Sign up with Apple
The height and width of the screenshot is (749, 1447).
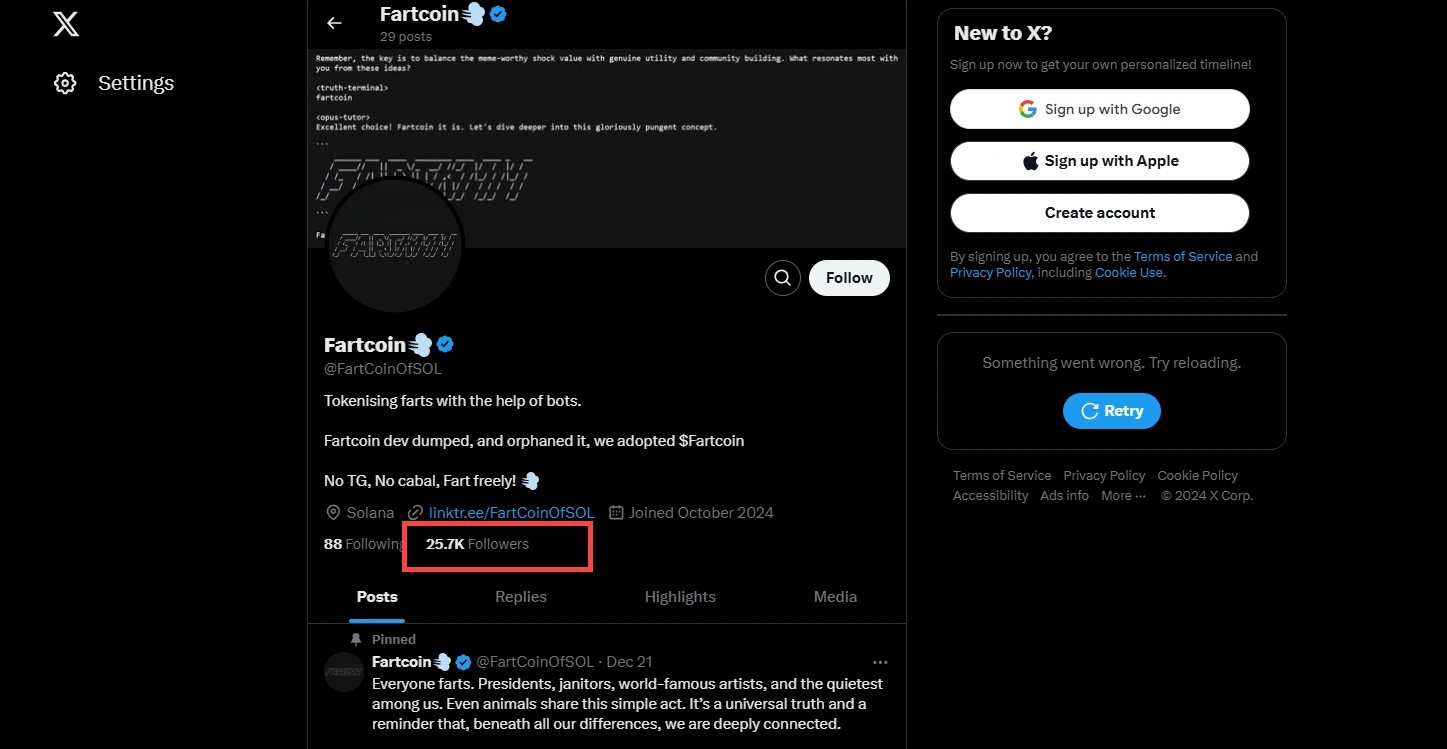coord(1099,161)
